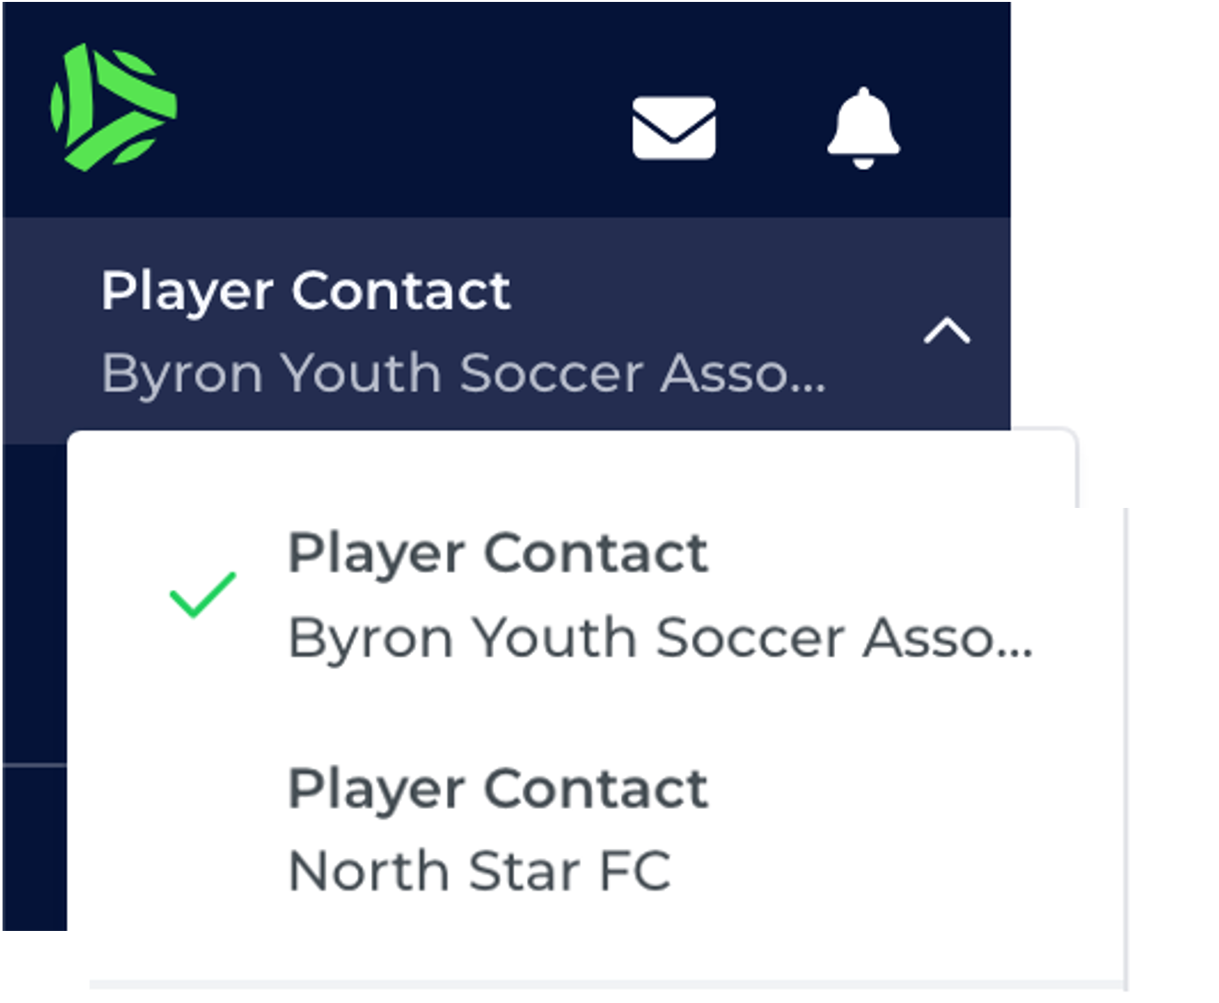Screen dimensions: 1219x1003
Task: Click the green soccer ball app logo
Action: point(113,105)
